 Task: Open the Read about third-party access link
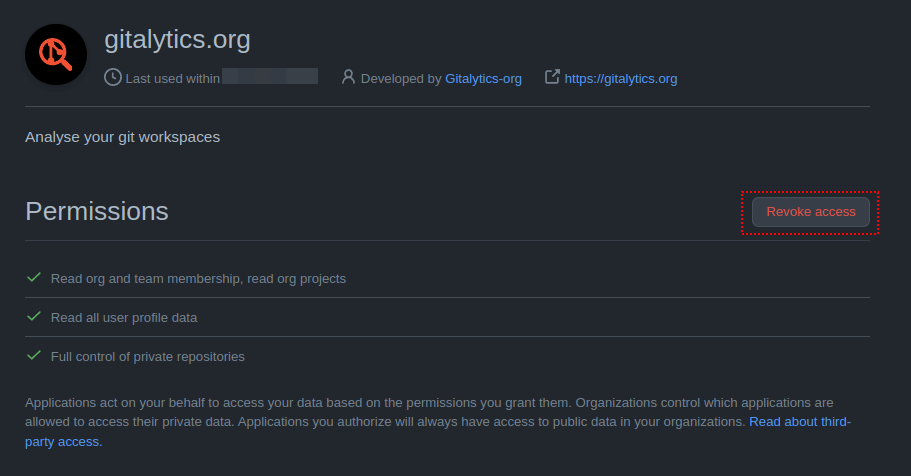799,422
